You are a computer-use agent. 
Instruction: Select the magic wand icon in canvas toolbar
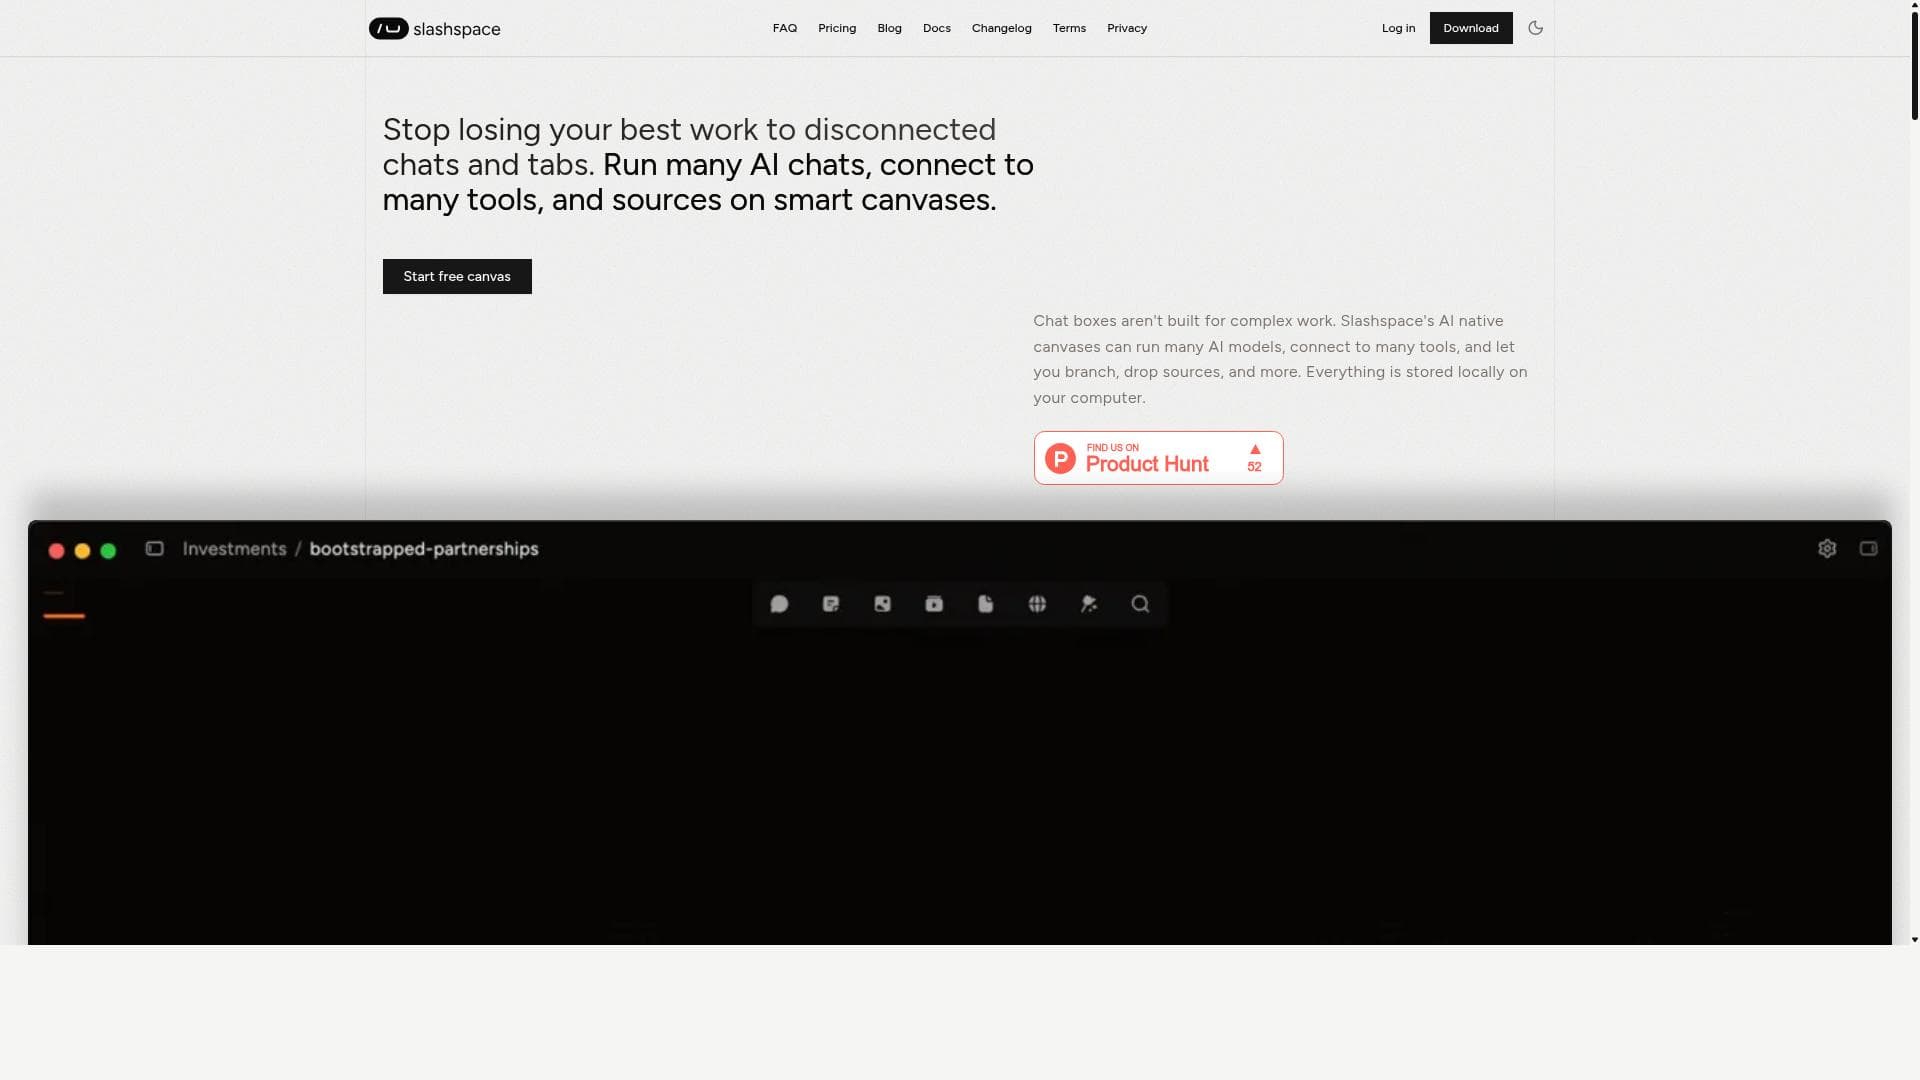point(1089,604)
